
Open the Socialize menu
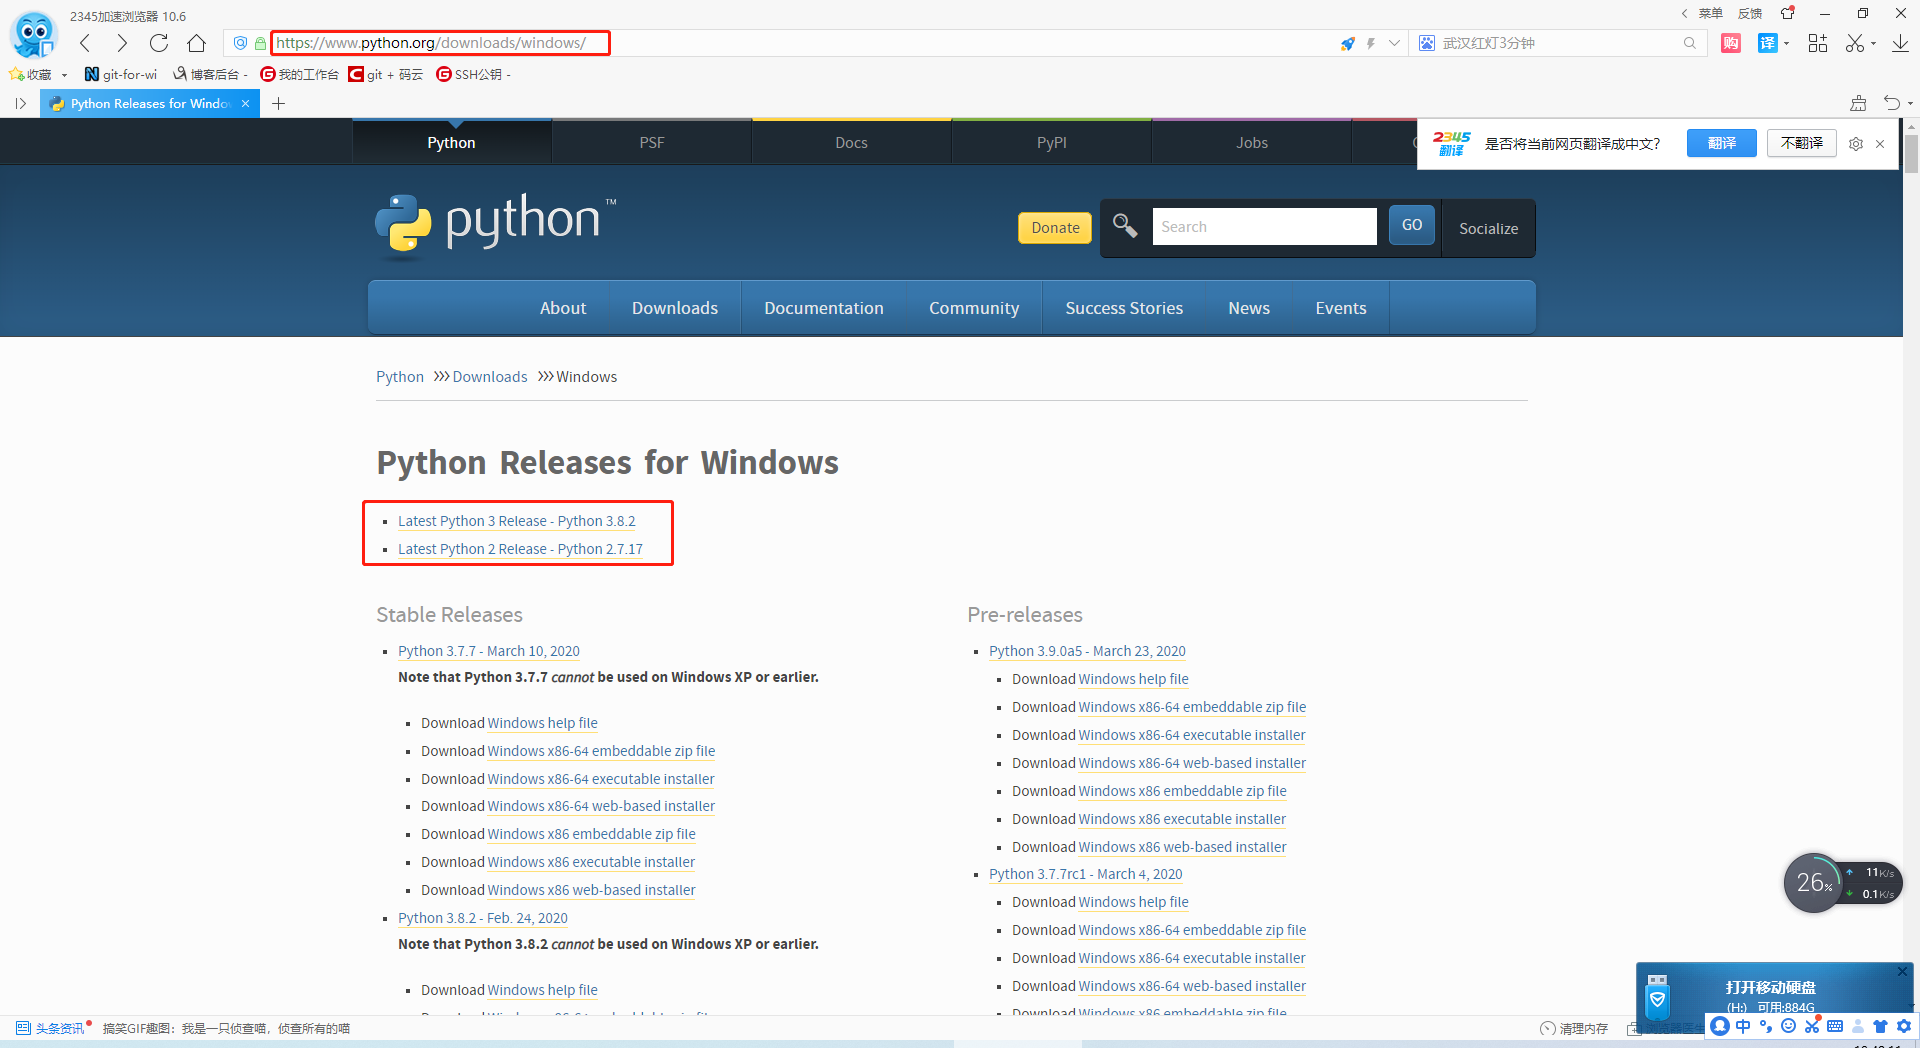click(x=1488, y=228)
